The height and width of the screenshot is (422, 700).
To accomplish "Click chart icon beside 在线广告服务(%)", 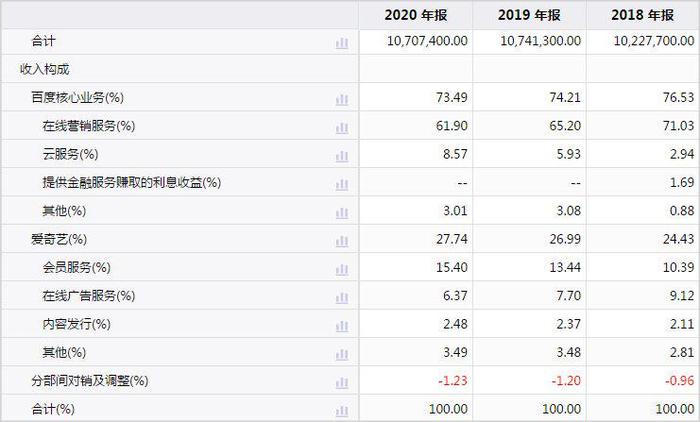I will [x=342, y=297].
